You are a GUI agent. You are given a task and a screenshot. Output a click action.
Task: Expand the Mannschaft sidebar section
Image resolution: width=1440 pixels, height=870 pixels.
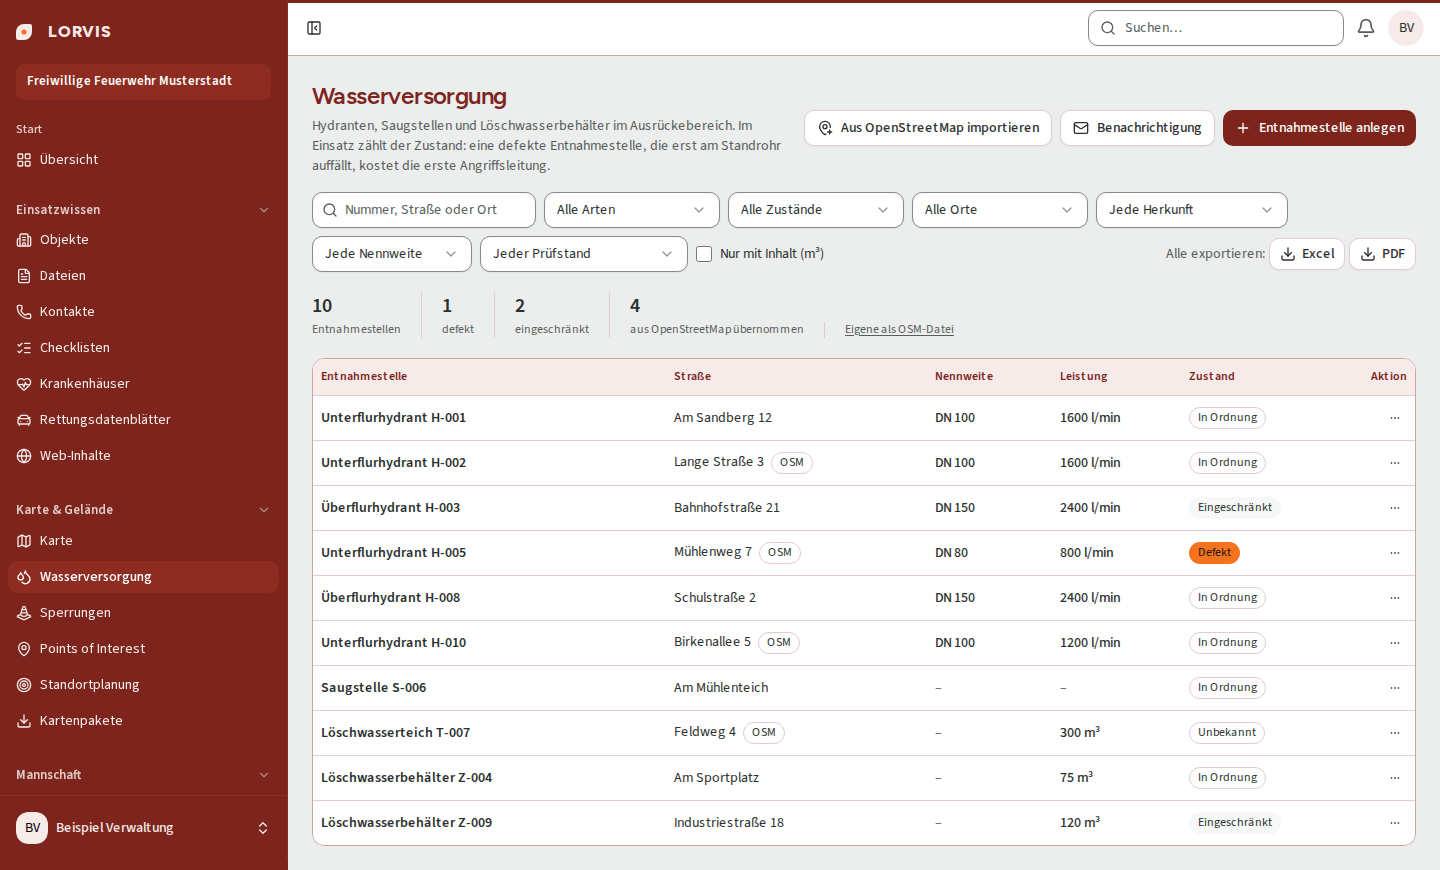pyautogui.click(x=143, y=775)
